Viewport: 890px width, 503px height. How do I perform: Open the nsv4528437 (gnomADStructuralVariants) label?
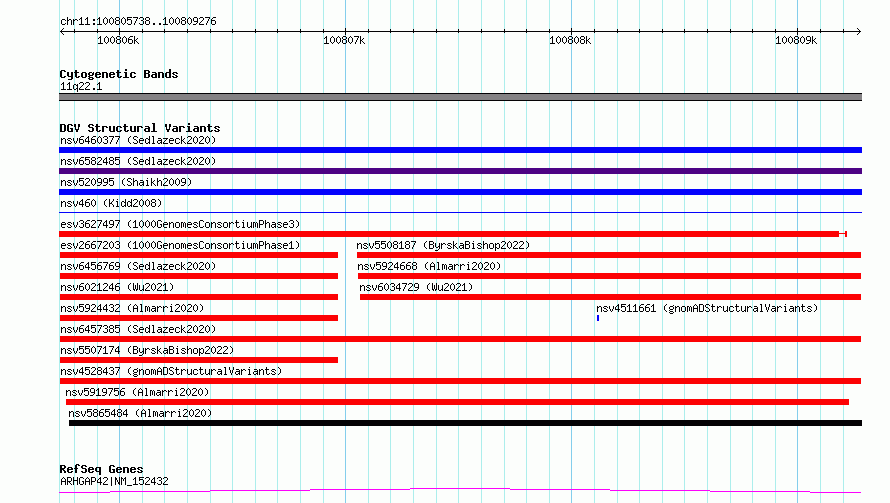click(x=171, y=371)
